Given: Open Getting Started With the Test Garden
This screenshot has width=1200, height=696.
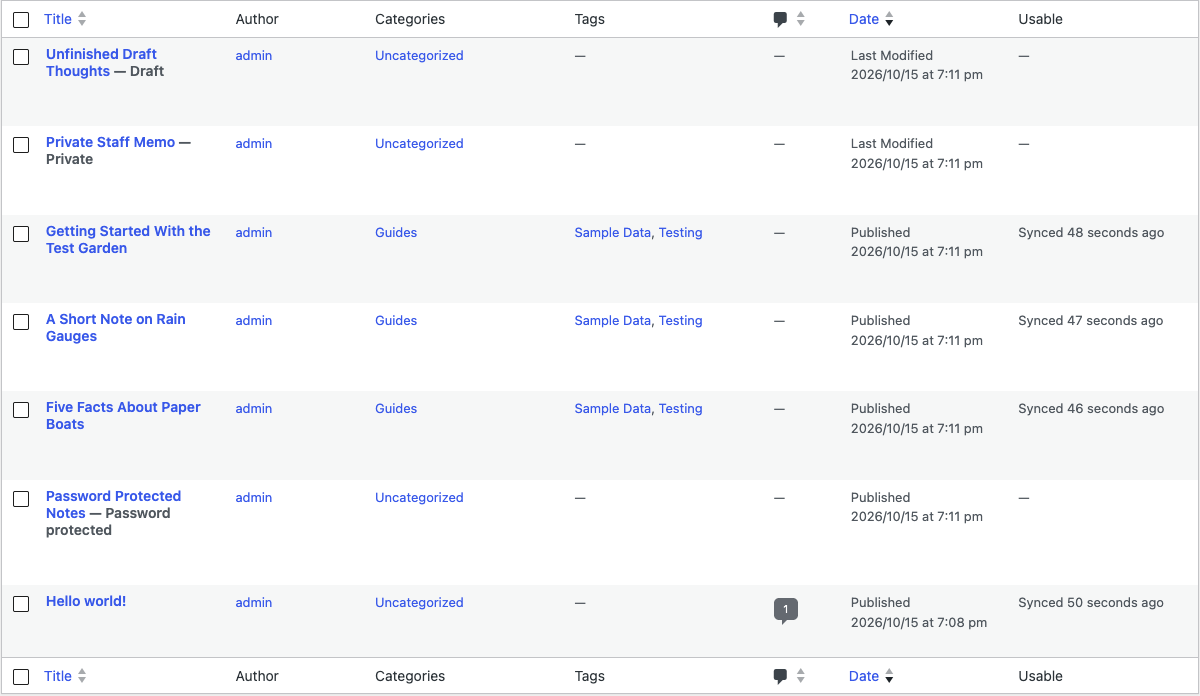Looking at the screenshot, I should coord(128,239).
